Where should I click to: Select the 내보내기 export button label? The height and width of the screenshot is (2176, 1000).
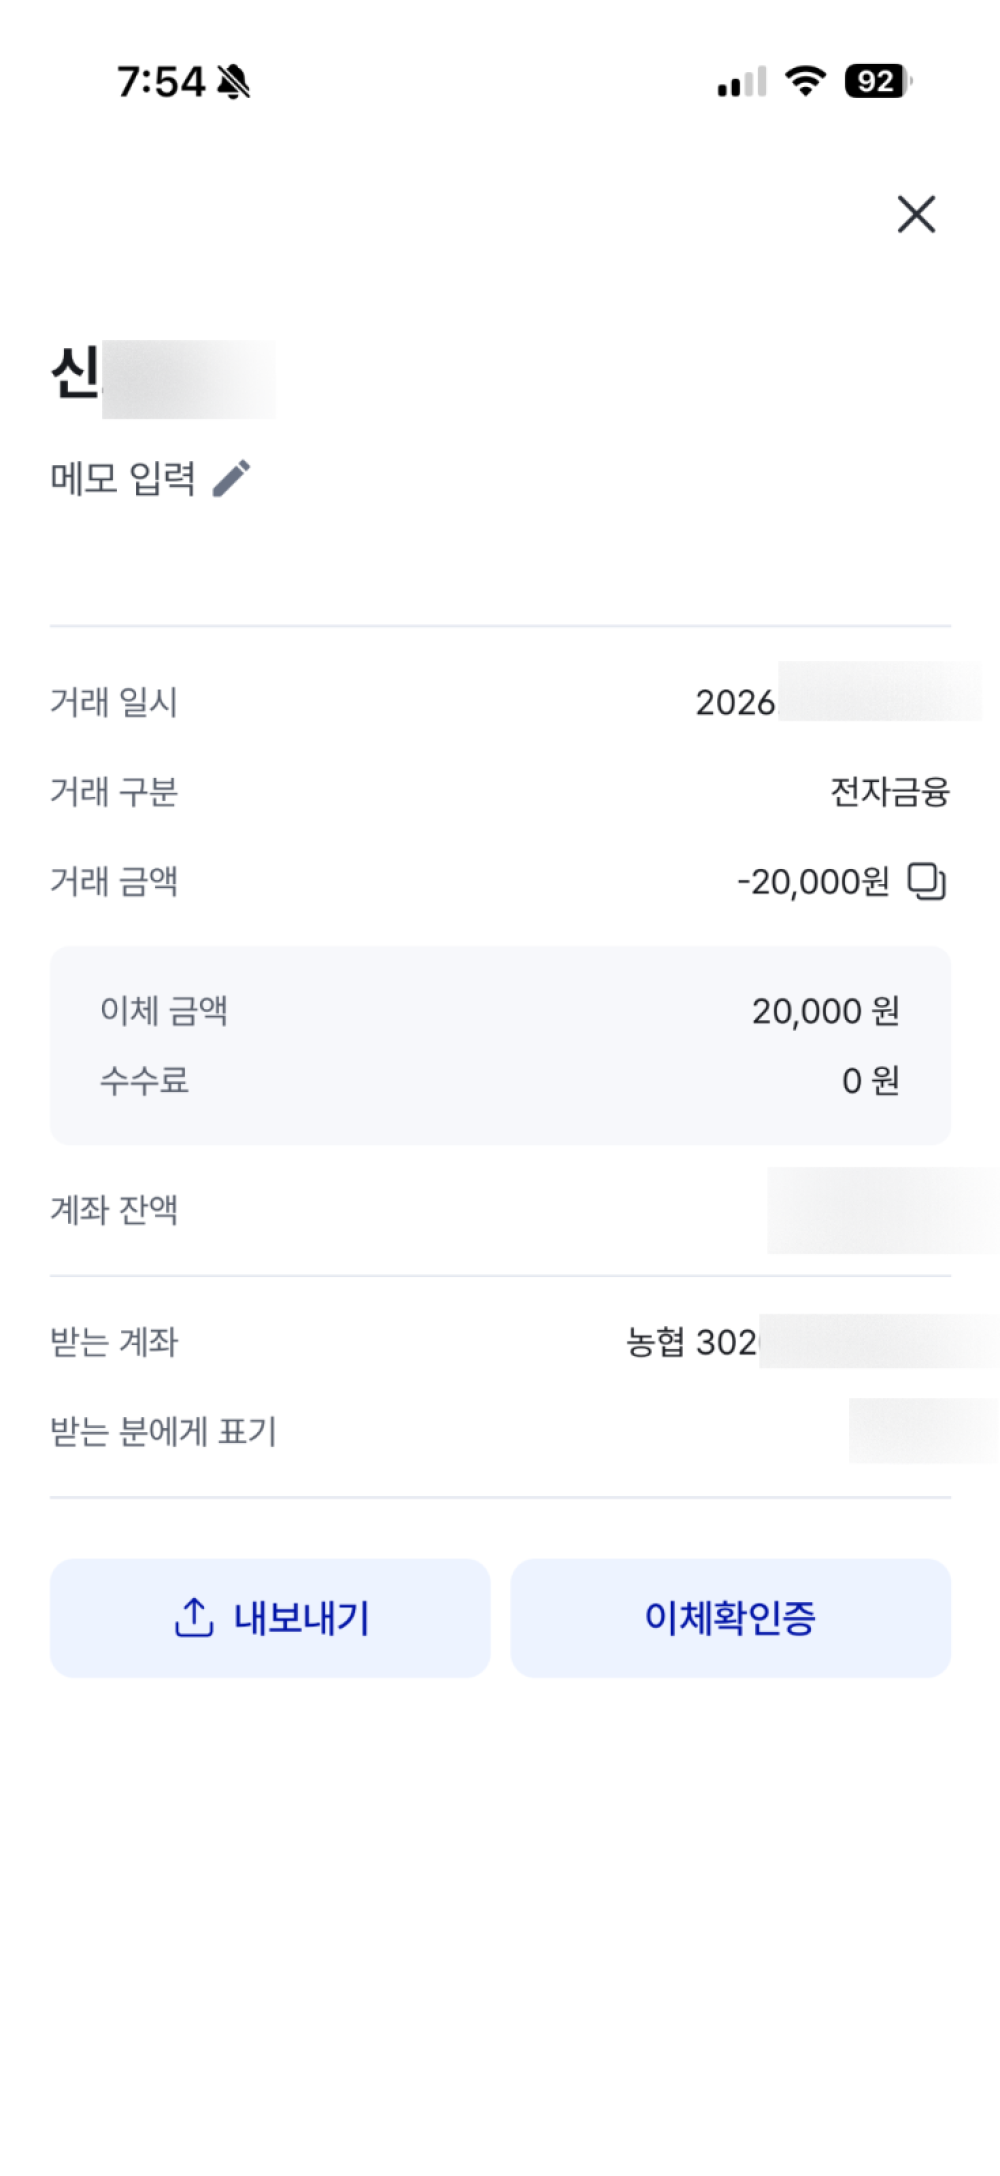click(302, 1617)
